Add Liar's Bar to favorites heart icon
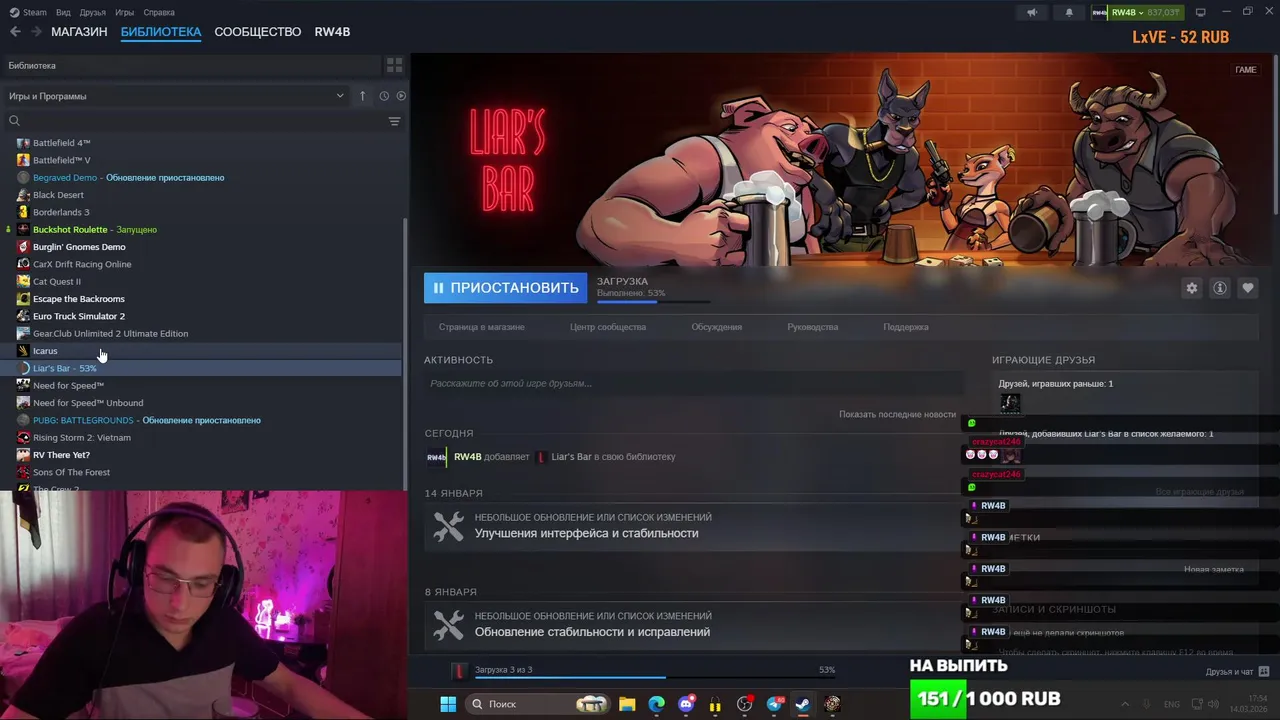This screenshot has width=1280, height=720. click(x=1248, y=288)
